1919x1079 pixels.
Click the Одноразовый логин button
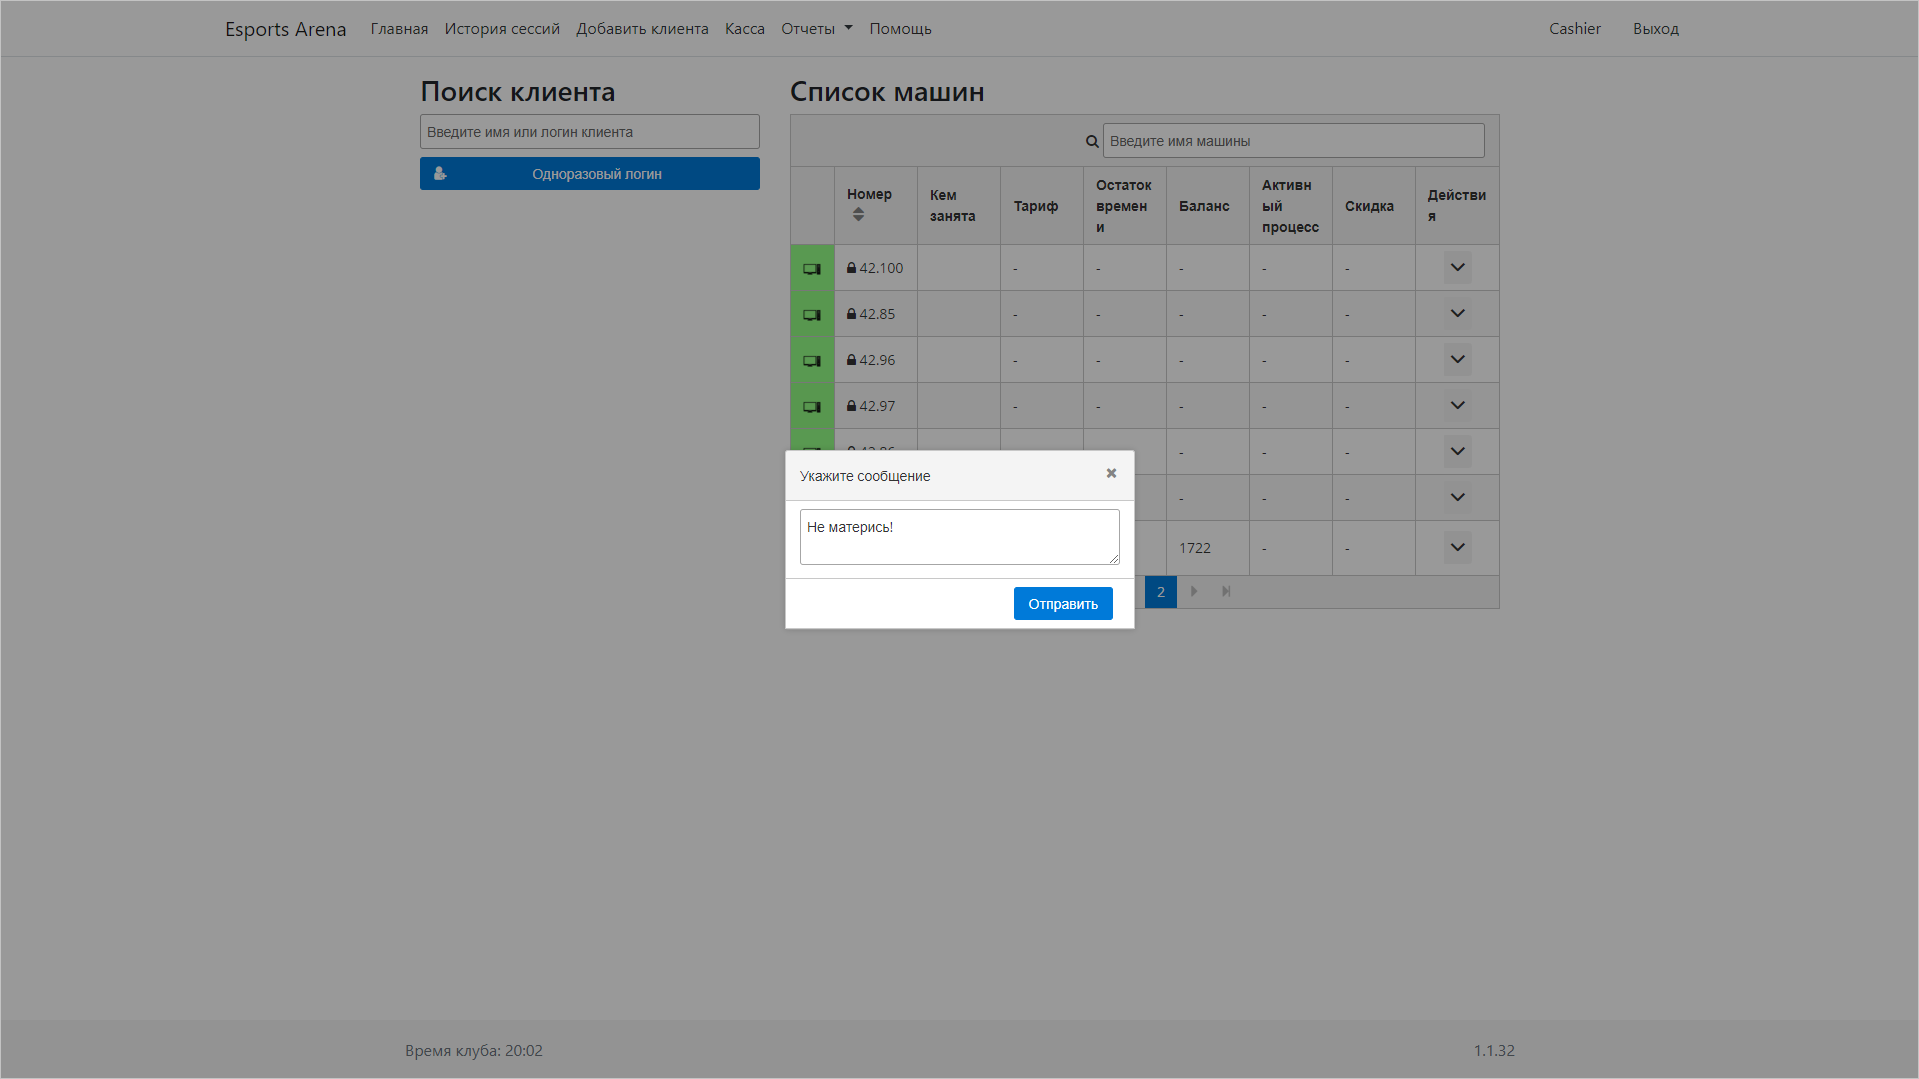pyautogui.click(x=590, y=174)
